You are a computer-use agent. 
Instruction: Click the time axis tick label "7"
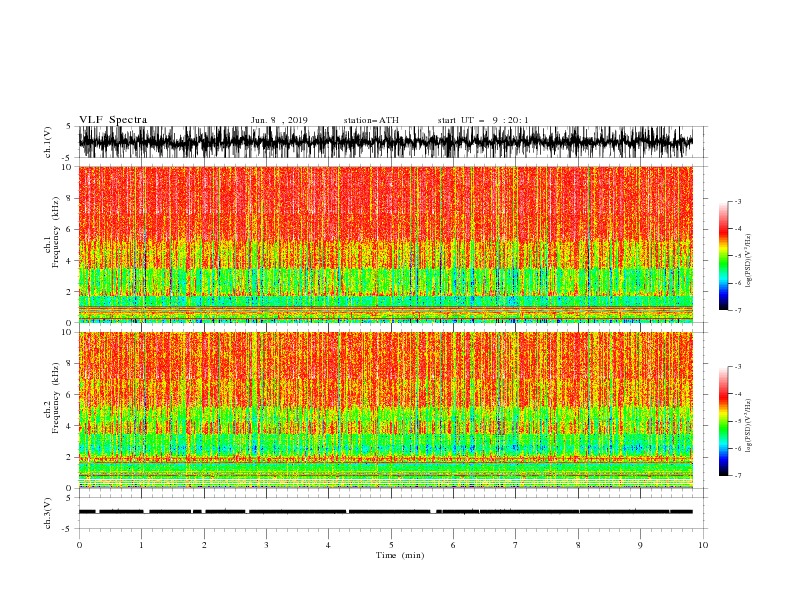(x=516, y=545)
